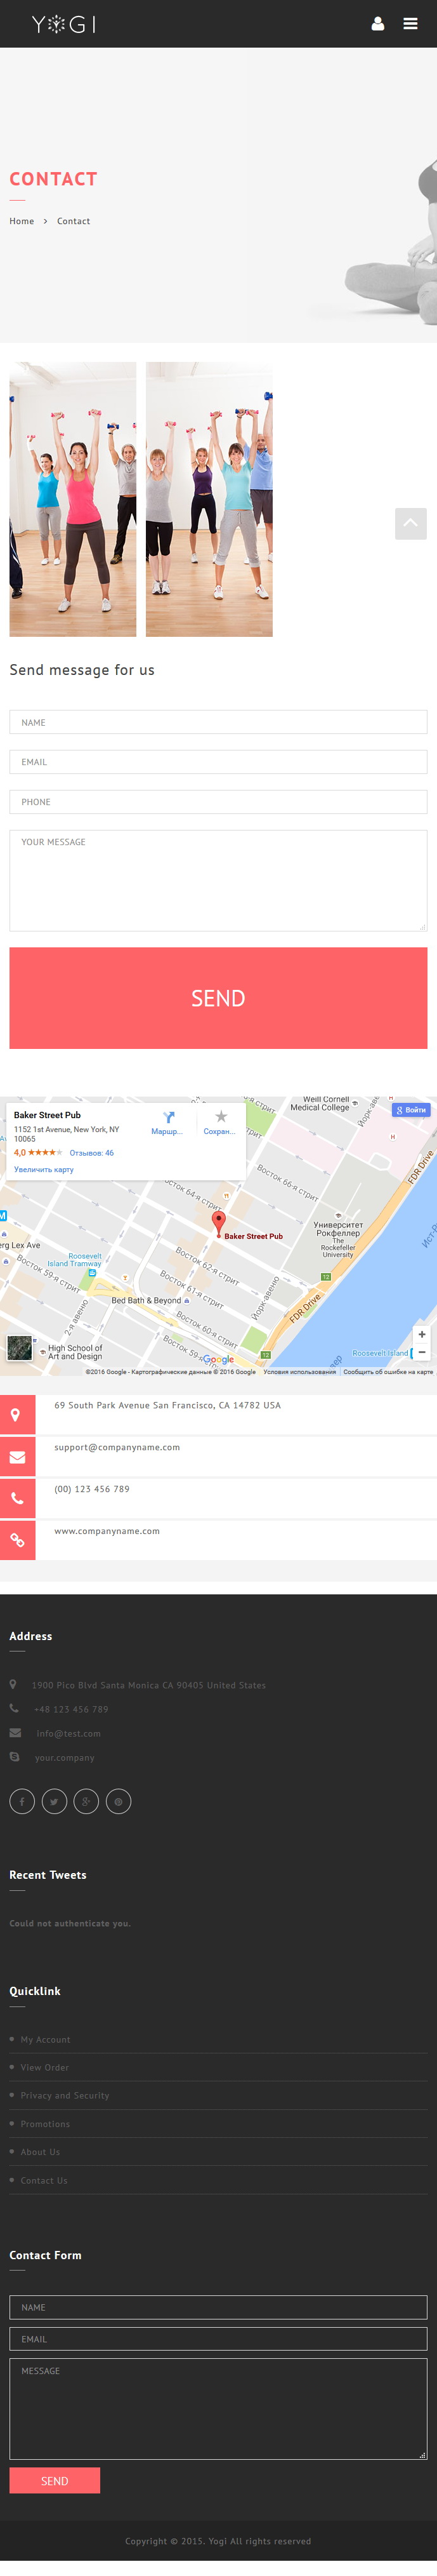Open the user account icon in header
Screen dimensions: 437x2576
(x=378, y=24)
